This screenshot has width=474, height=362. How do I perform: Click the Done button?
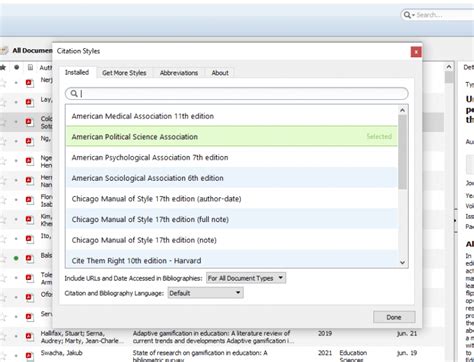point(394,317)
